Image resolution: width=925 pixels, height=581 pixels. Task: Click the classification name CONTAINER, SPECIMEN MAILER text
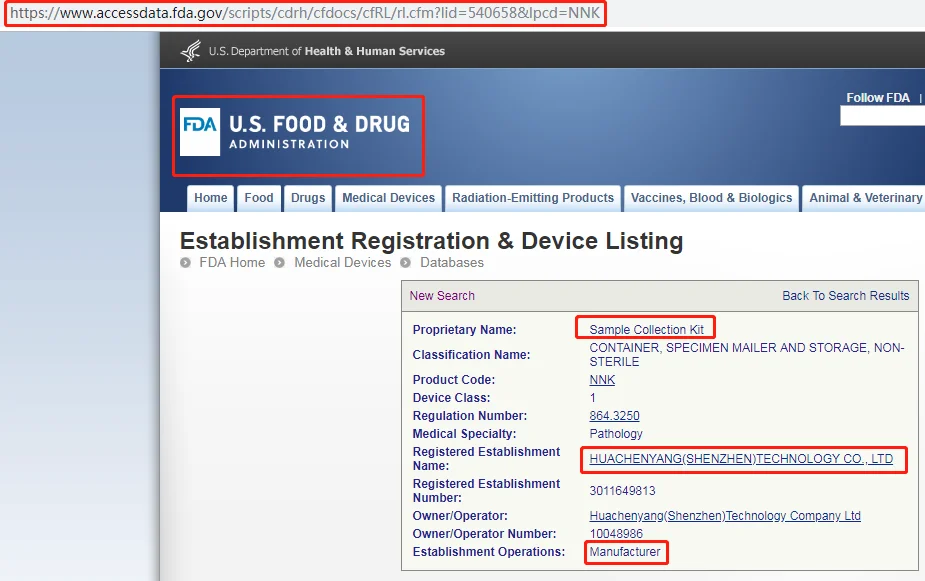[x=747, y=354]
